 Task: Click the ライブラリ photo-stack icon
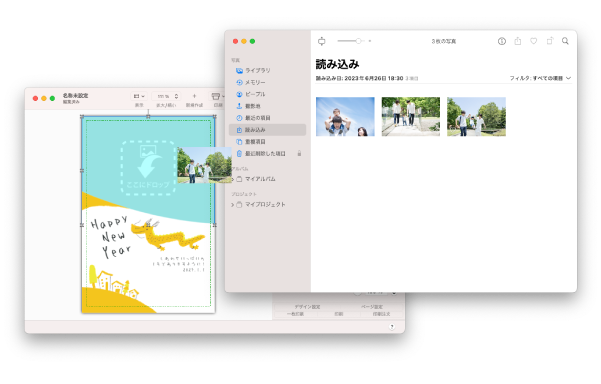(239, 71)
